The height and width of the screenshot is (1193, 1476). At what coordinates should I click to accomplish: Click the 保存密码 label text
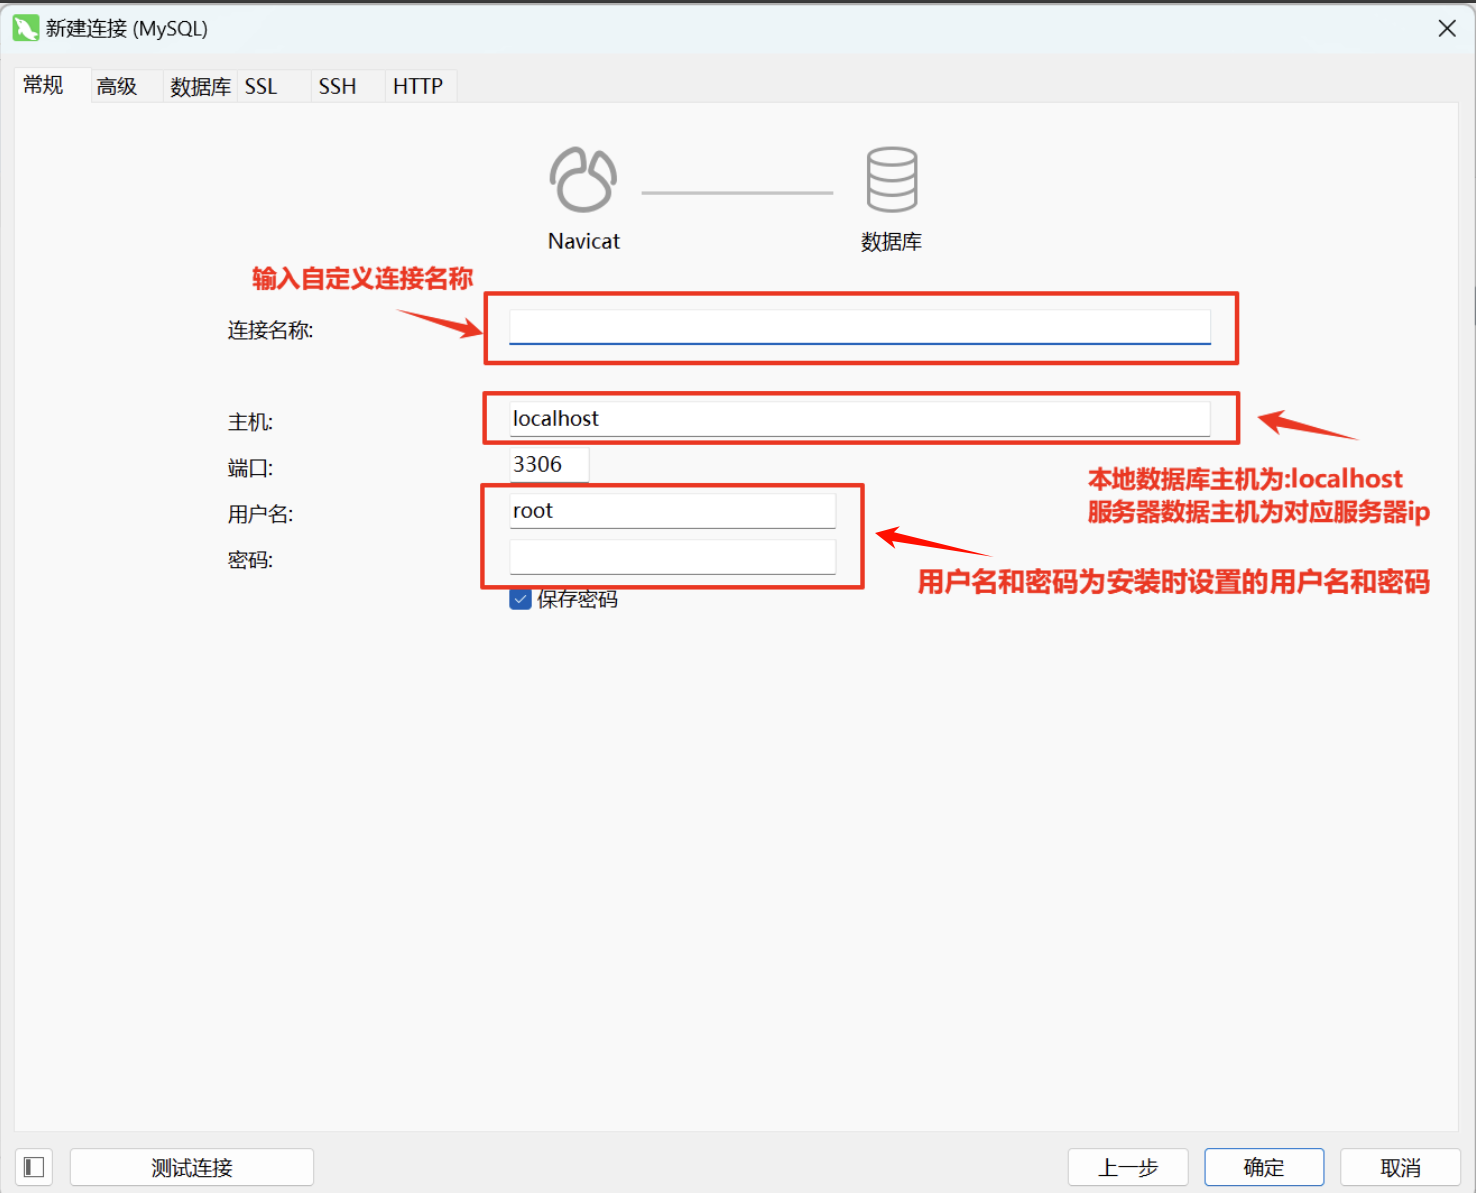(578, 599)
